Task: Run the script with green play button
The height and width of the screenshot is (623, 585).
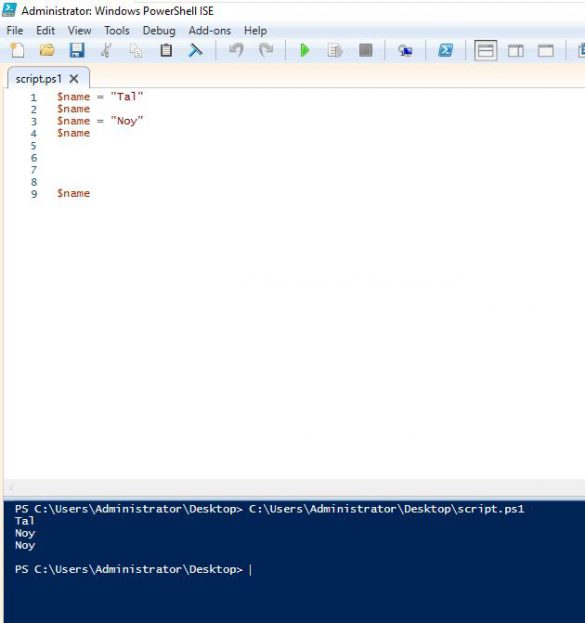Action: [305, 50]
